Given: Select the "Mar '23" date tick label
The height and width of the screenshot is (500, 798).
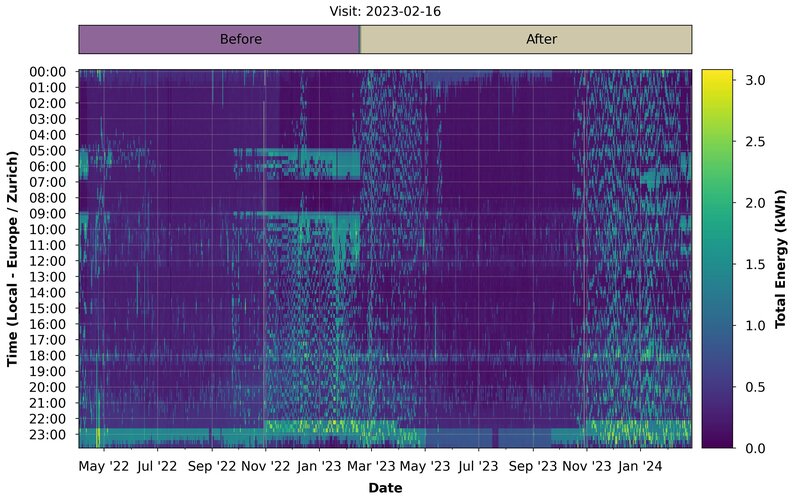Looking at the screenshot, I should pyautogui.click(x=372, y=466).
